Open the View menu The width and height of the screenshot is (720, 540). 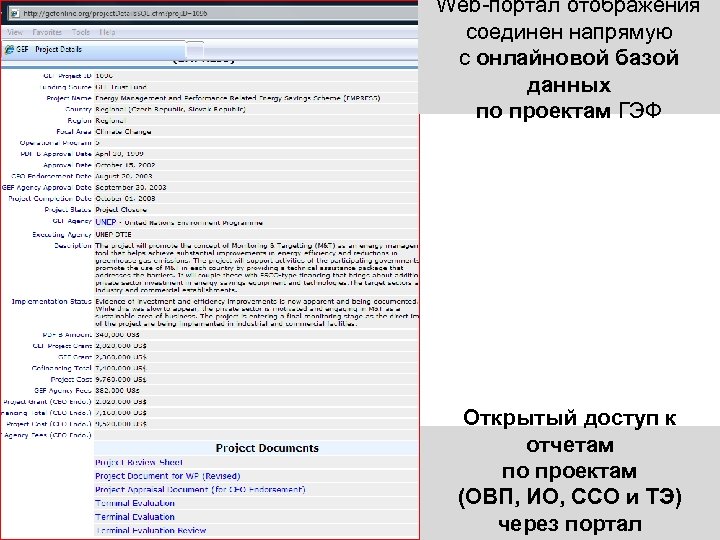[x=15, y=32]
